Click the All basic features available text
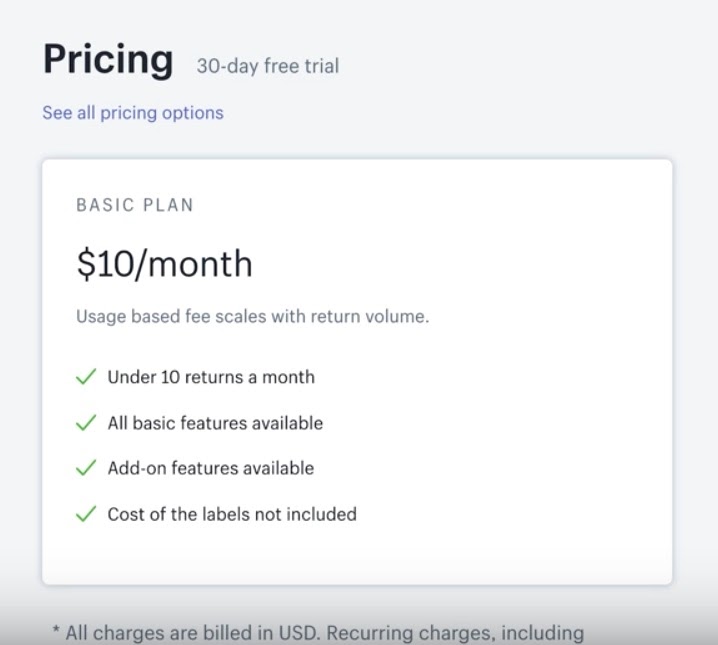 (215, 423)
